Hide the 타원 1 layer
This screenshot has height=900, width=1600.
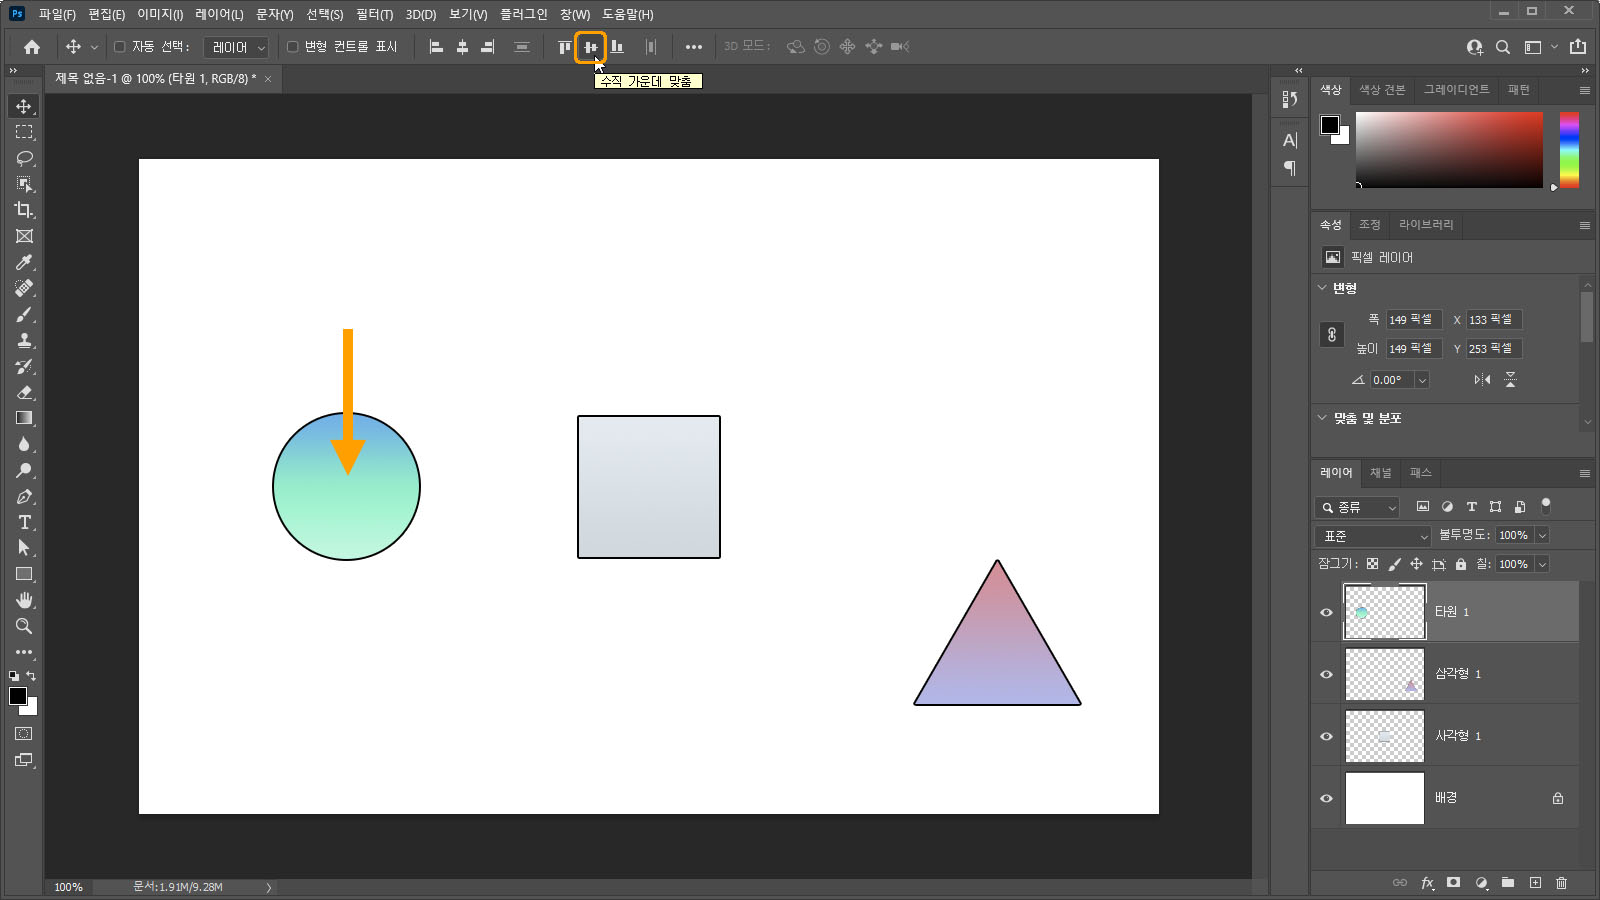click(x=1327, y=612)
